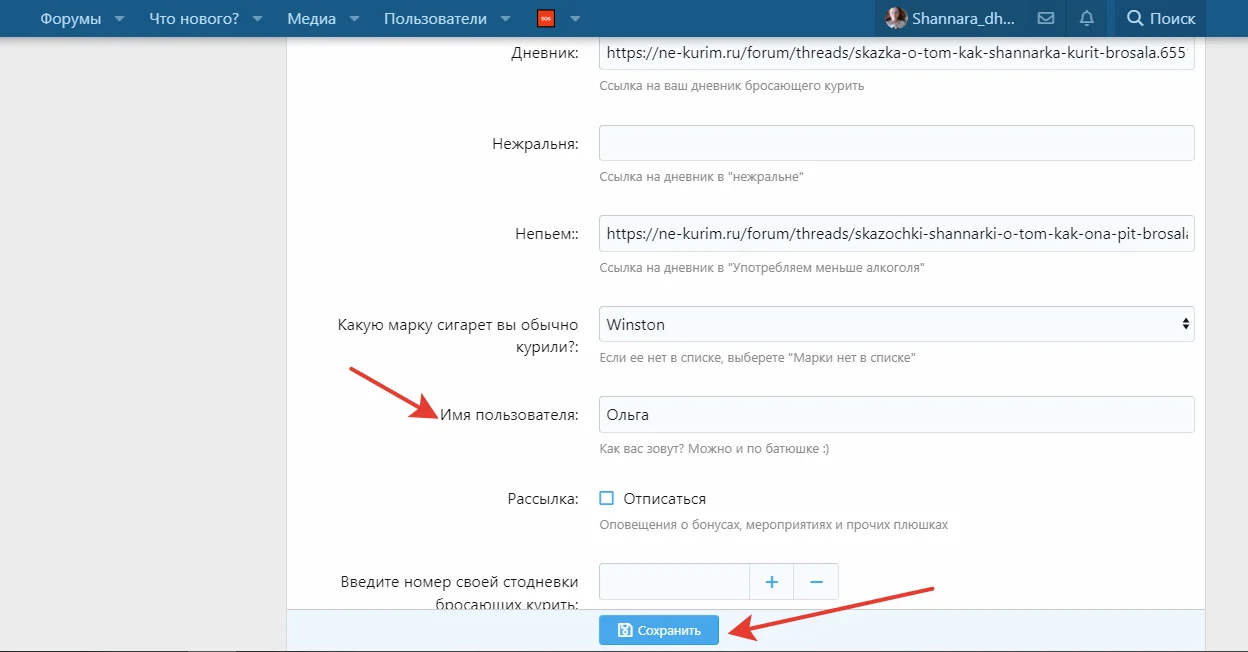
Task: Open the notifications bell icon
Action: point(1087,18)
